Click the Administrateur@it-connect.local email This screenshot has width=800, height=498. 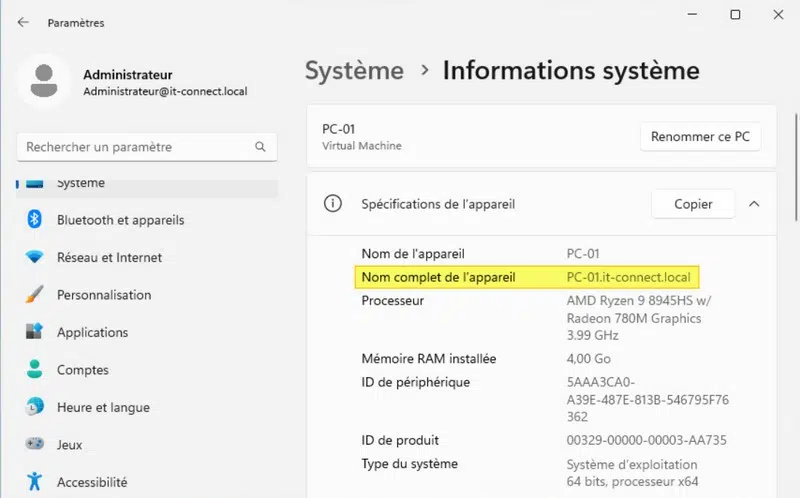165,91
